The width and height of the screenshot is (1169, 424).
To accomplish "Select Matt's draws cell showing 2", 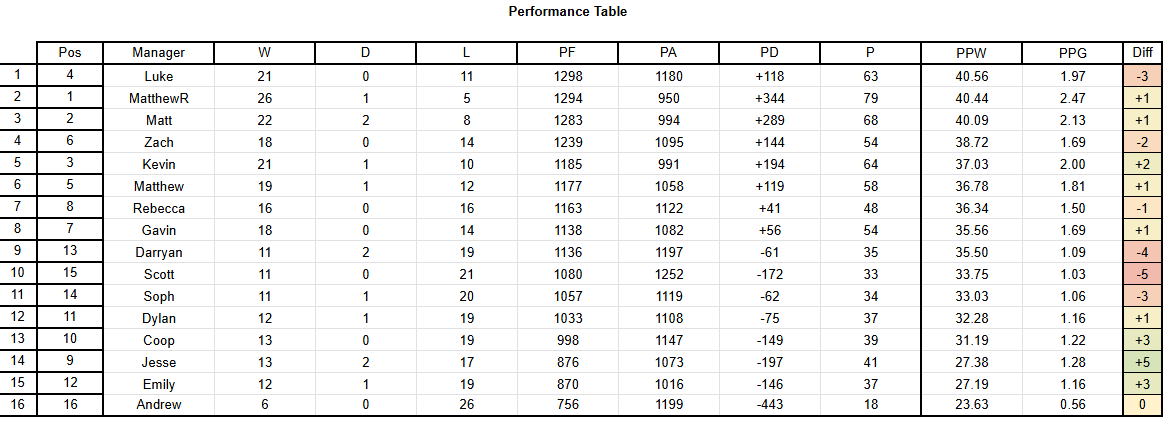I will tap(365, 120).
